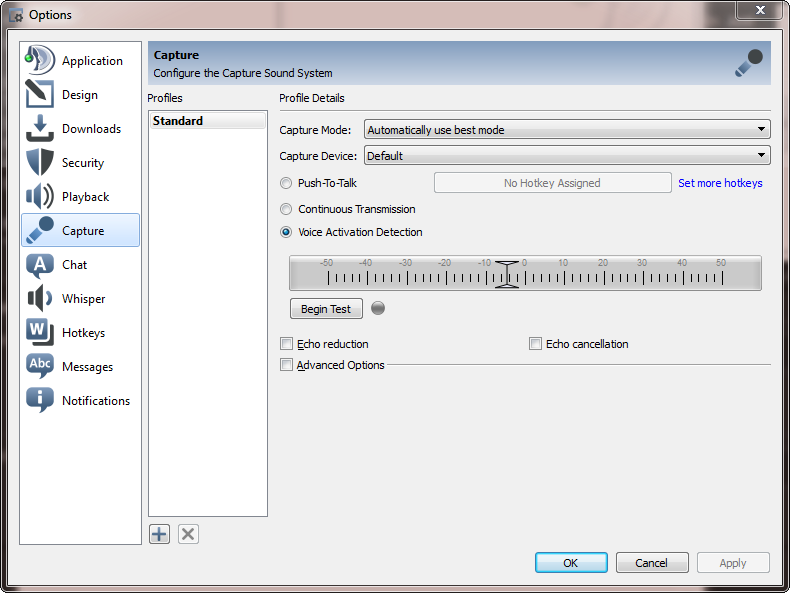The height and width of the screenshot is (593, 790).
Task: Click the Security shield icon
Action: (40, 163)
